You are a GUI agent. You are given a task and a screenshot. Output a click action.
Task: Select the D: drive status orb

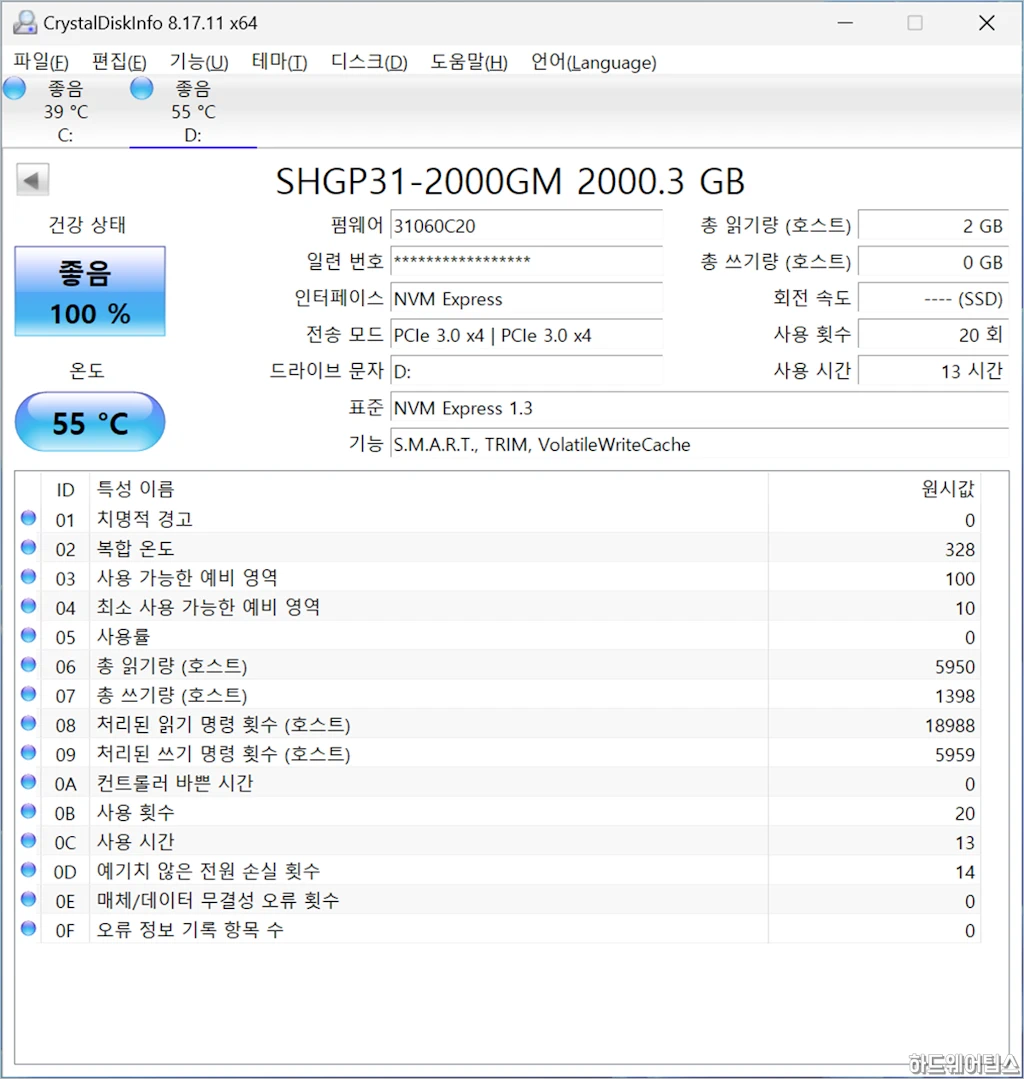pyautogui.click(x=142, y=89)
